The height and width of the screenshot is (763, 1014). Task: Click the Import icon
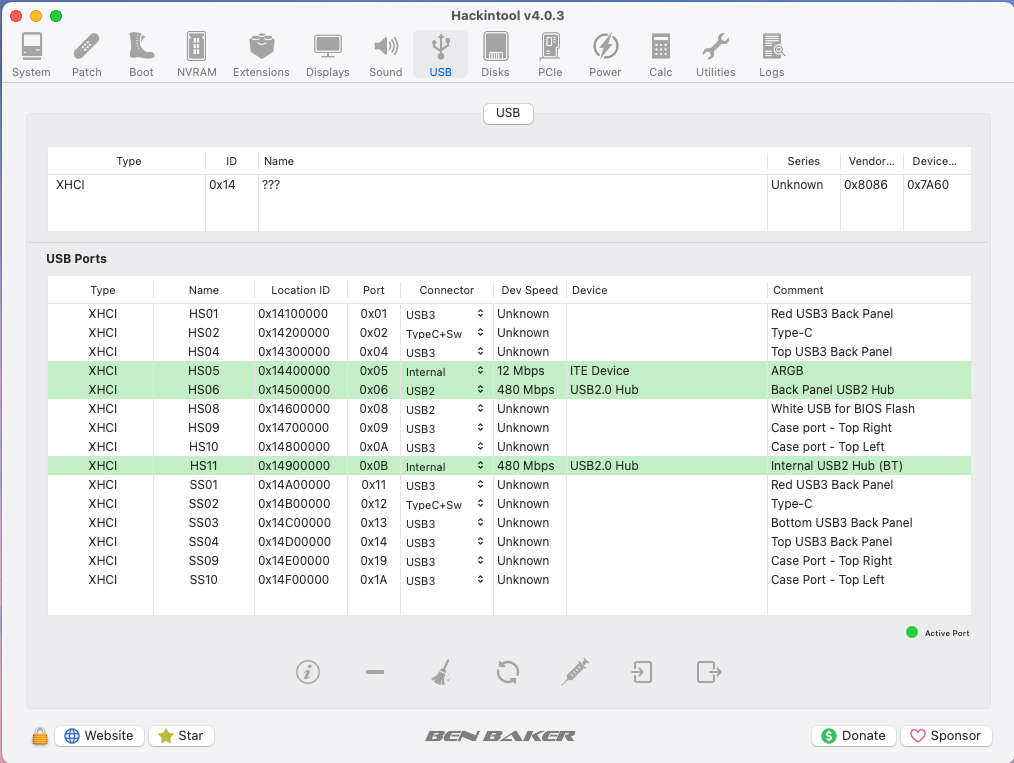click(641, 672)
